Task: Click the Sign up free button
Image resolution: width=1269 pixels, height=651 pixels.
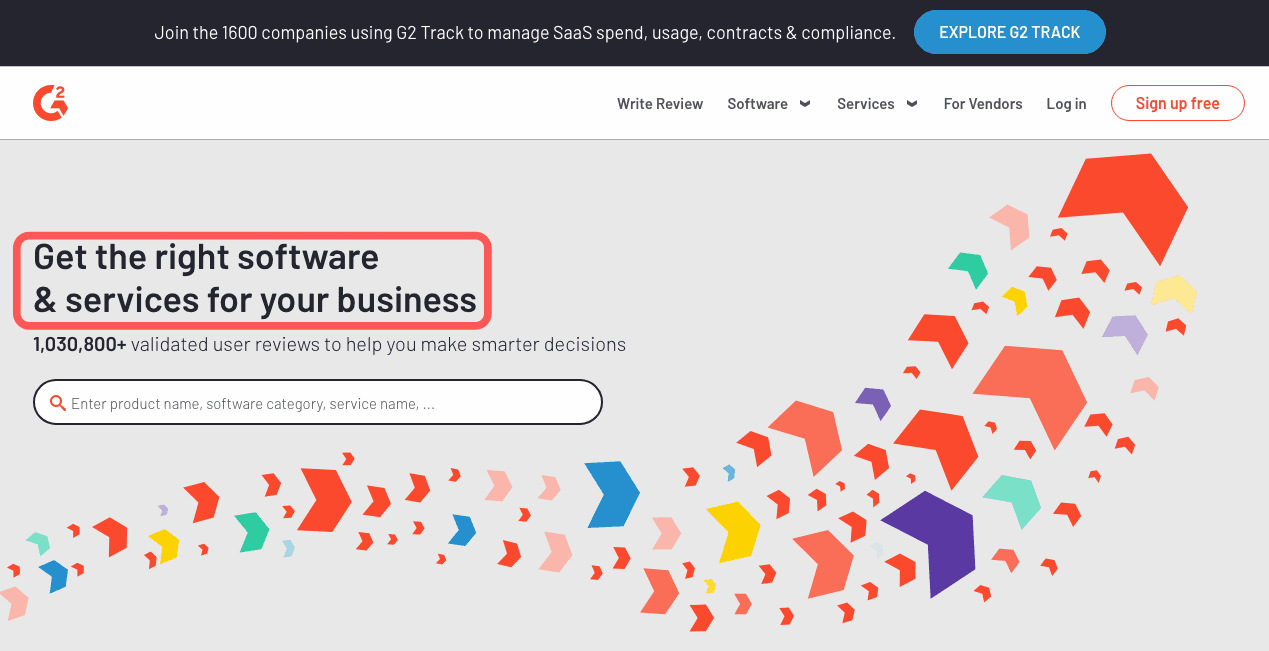Action: coord(1177,103)
